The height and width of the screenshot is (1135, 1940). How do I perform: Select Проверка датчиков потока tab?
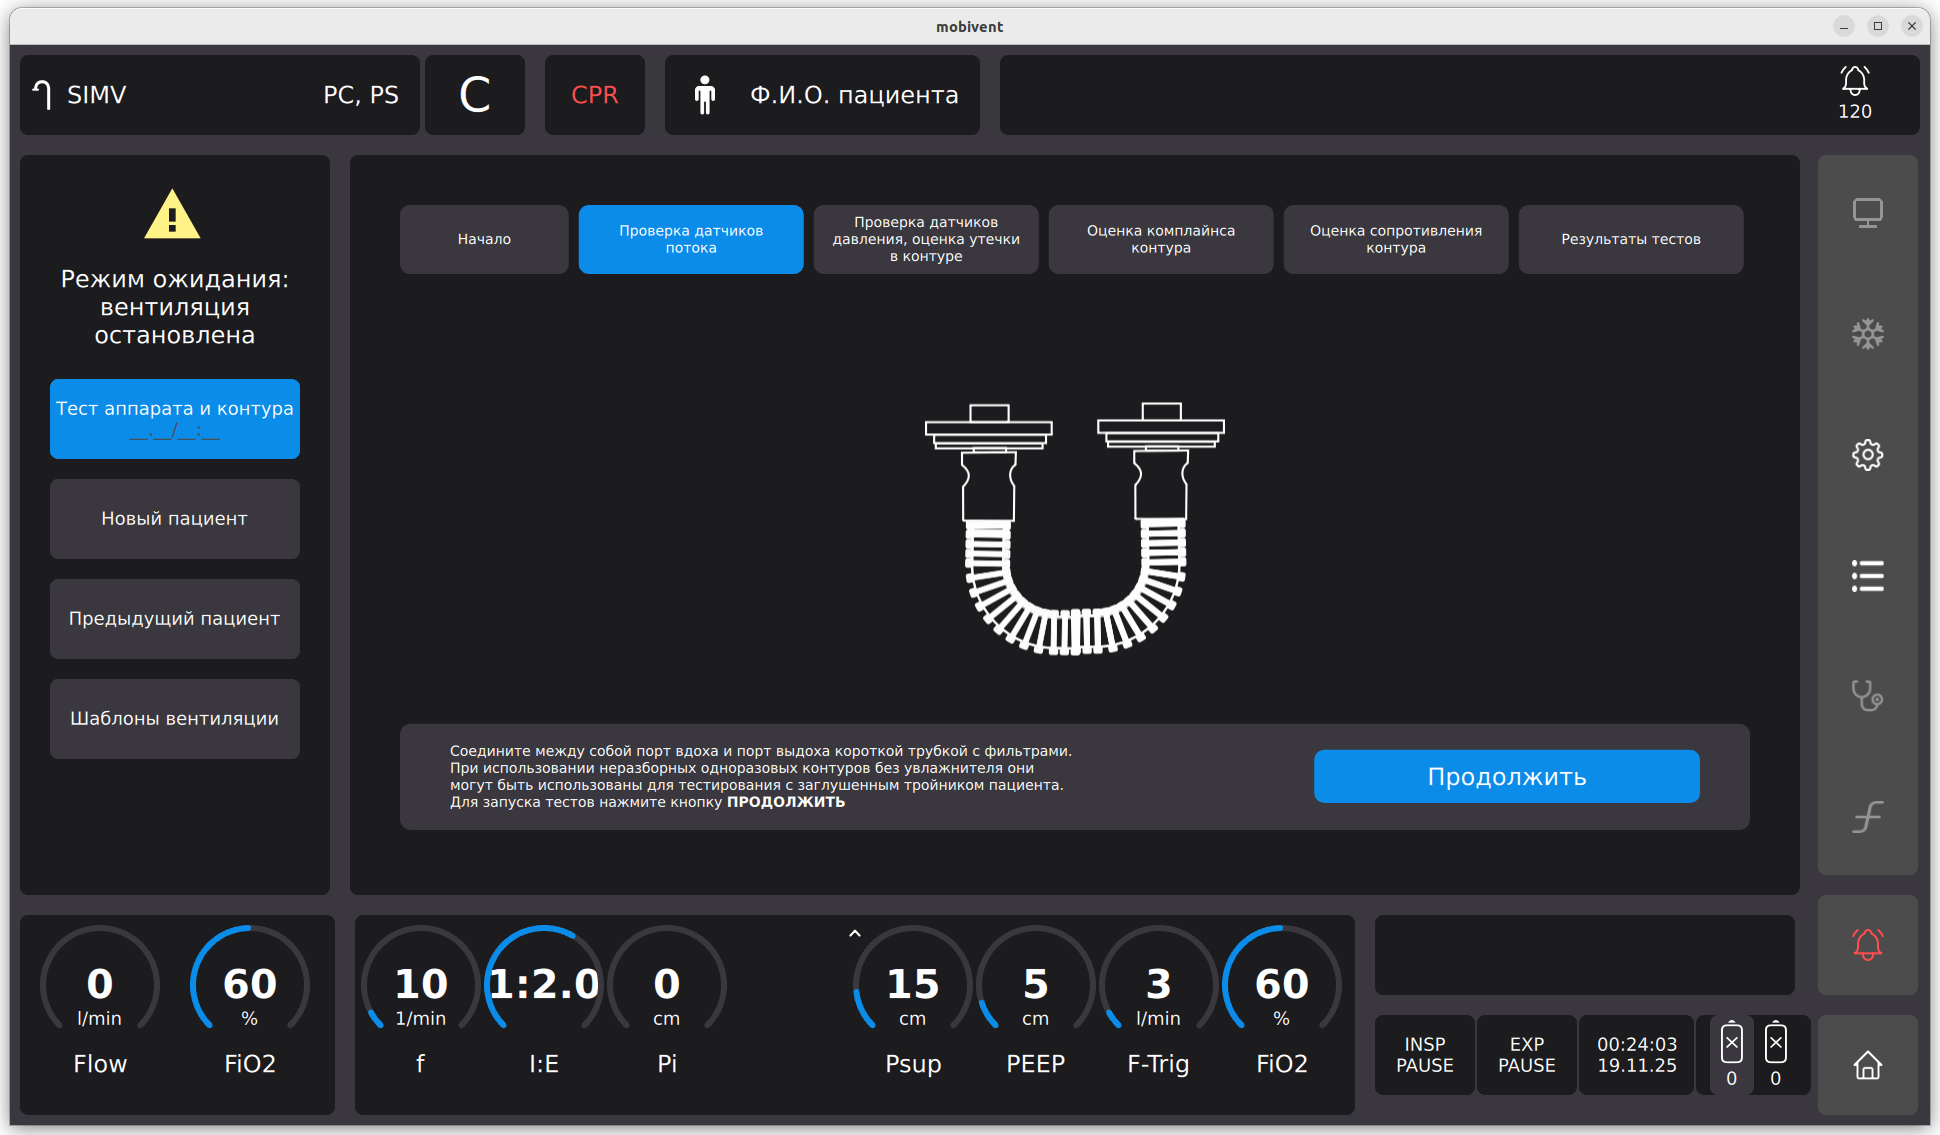pyautogui.click(x=691, y=239)
